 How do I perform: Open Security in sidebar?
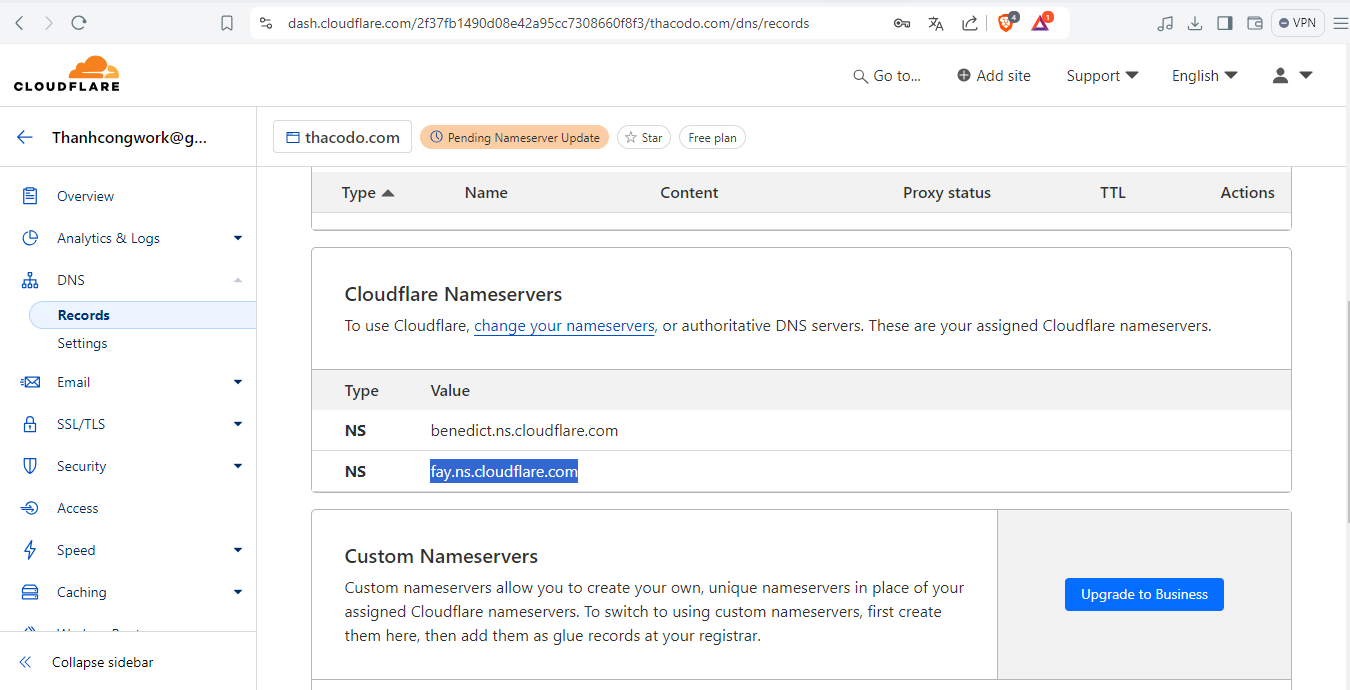pyautogui.click(x=81, y=466)
